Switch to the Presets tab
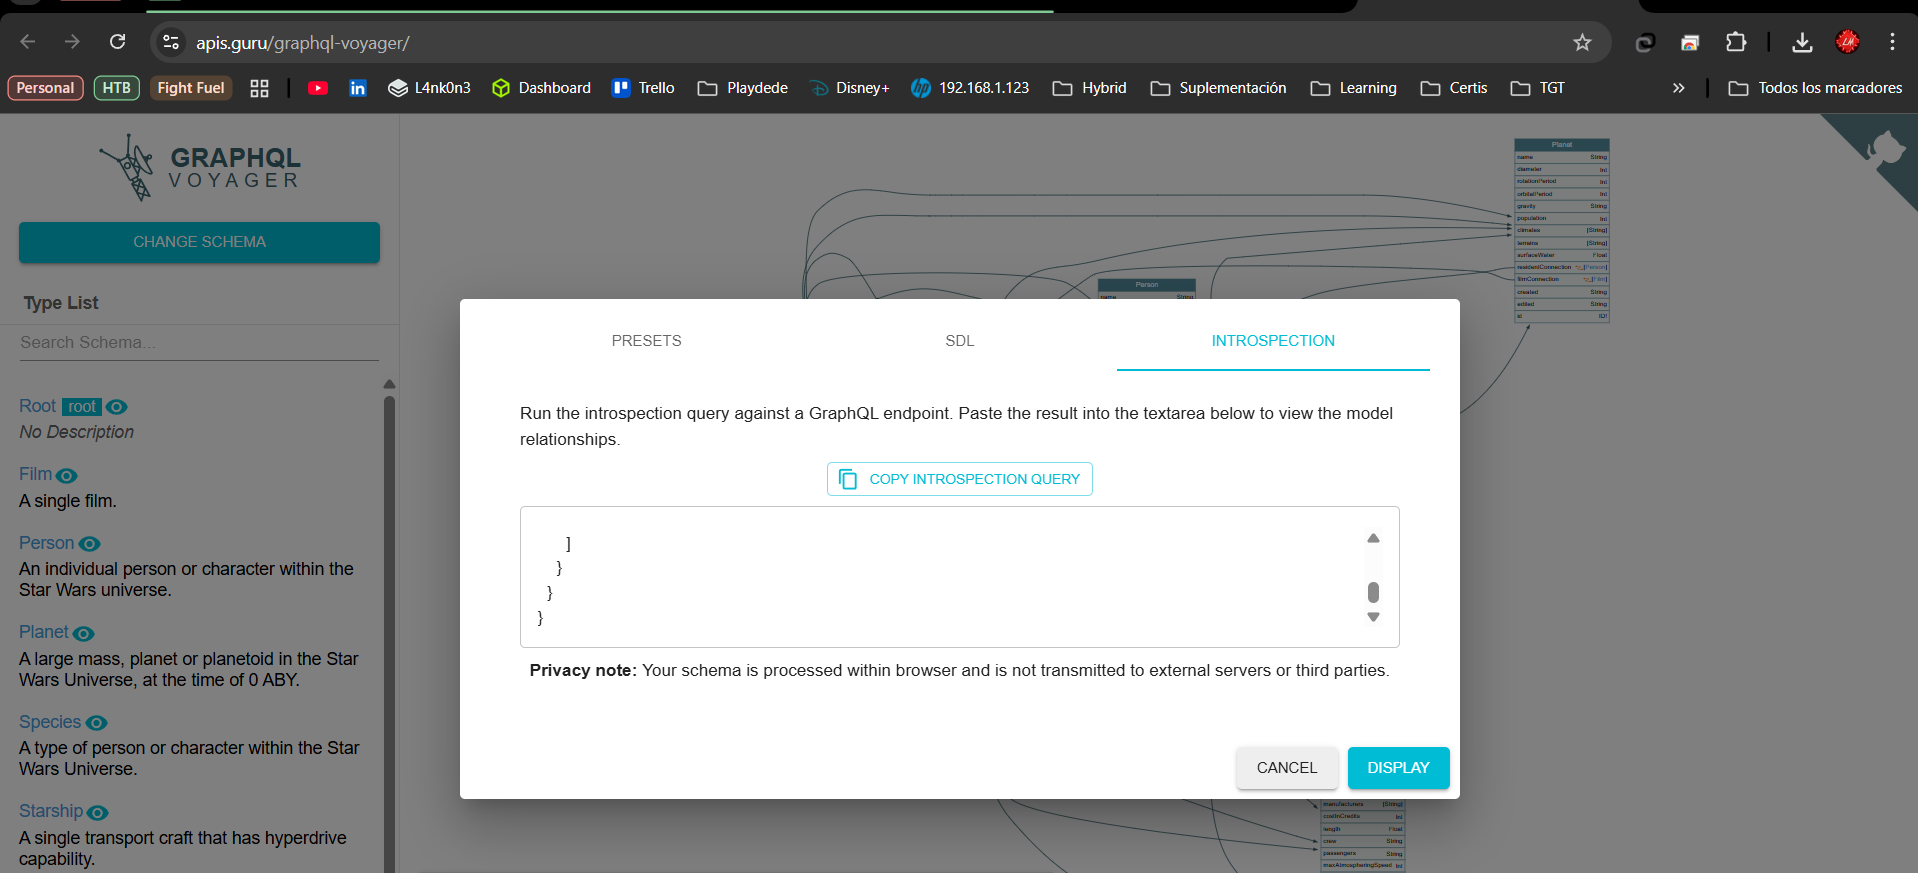This screenshot has height=873, width=1918. point(646,341)
